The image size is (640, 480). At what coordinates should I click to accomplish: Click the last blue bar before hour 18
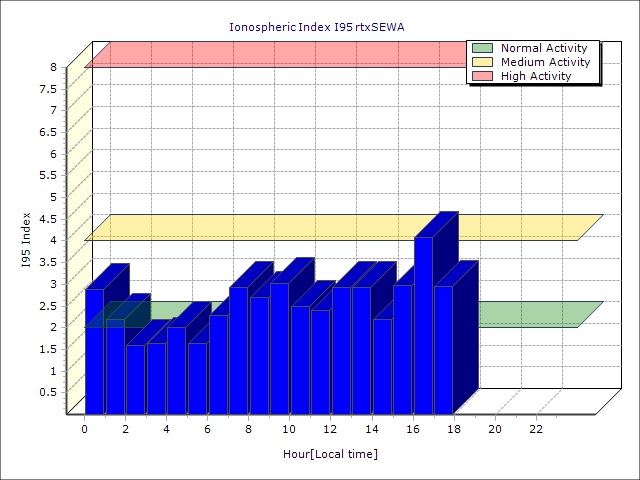tap(443, 350)
